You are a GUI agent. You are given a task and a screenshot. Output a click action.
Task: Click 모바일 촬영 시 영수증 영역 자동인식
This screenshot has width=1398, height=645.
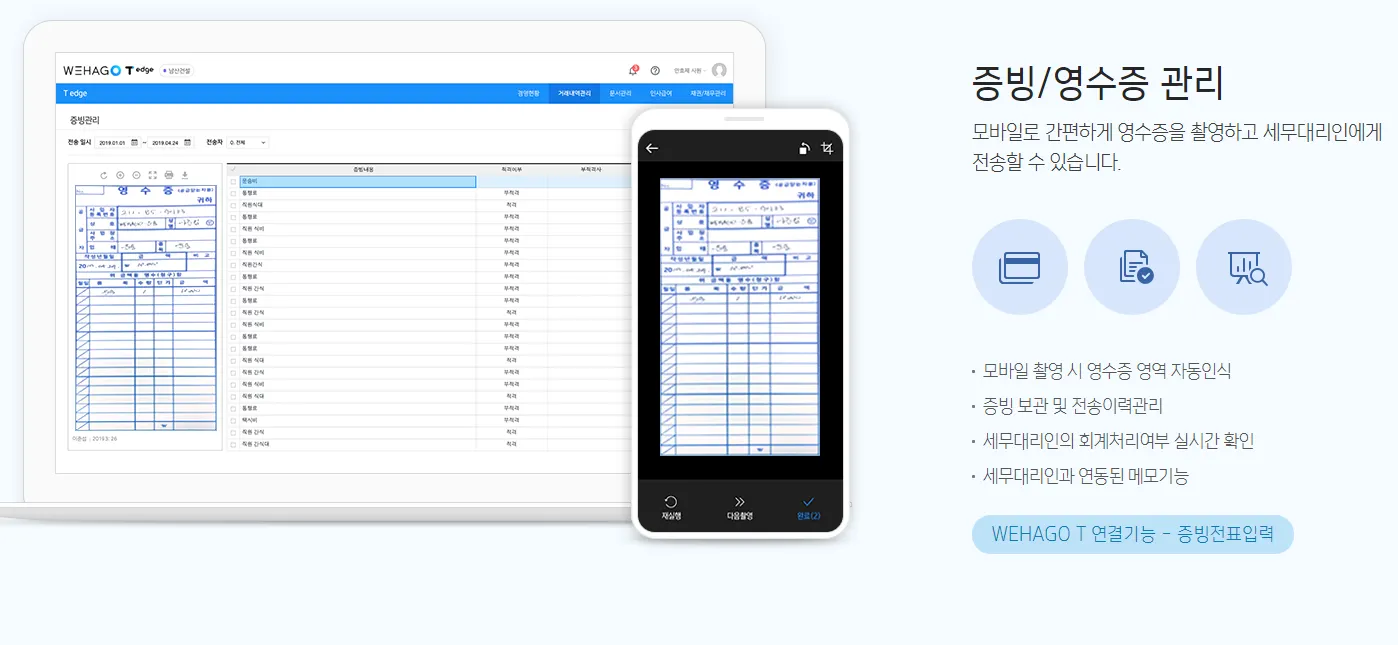(x=1107, y=371)
